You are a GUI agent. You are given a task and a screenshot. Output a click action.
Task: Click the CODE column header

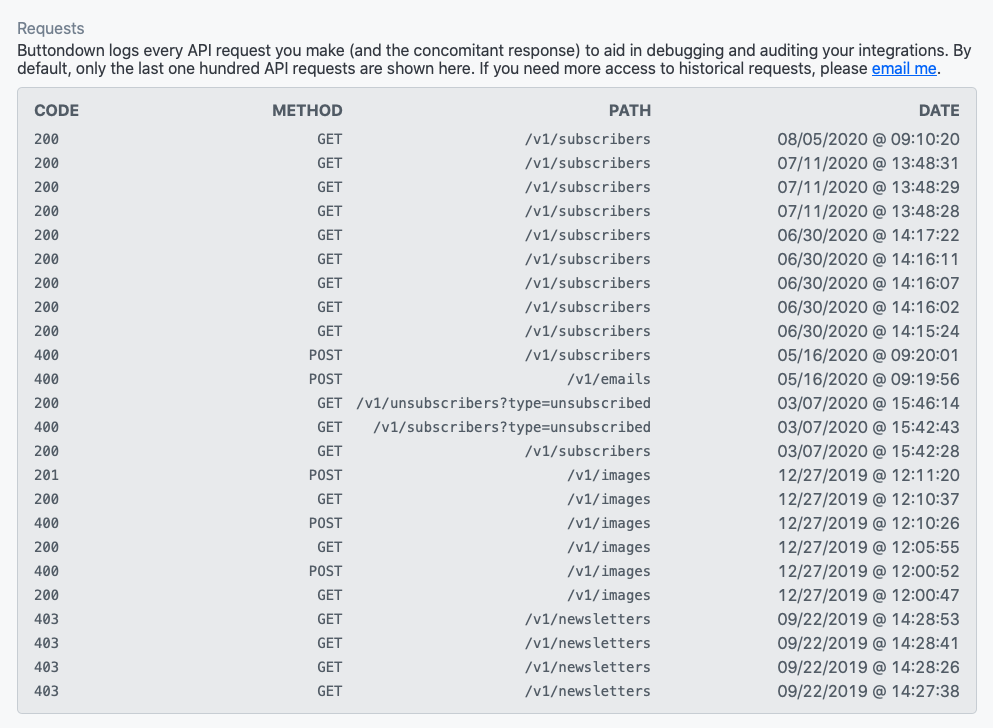pyautogui.click(x=56, y=110)
